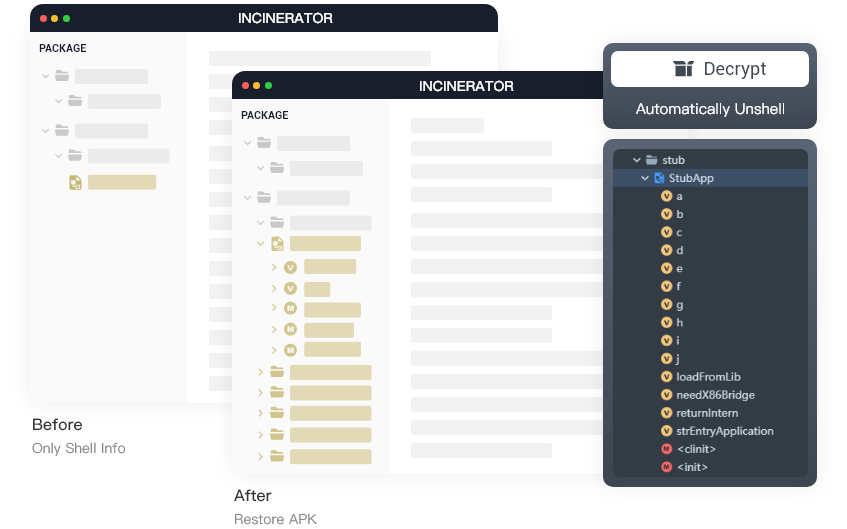Click red method icon beside <init>
The image size is (847, 529).
click(x=667, y=467)
